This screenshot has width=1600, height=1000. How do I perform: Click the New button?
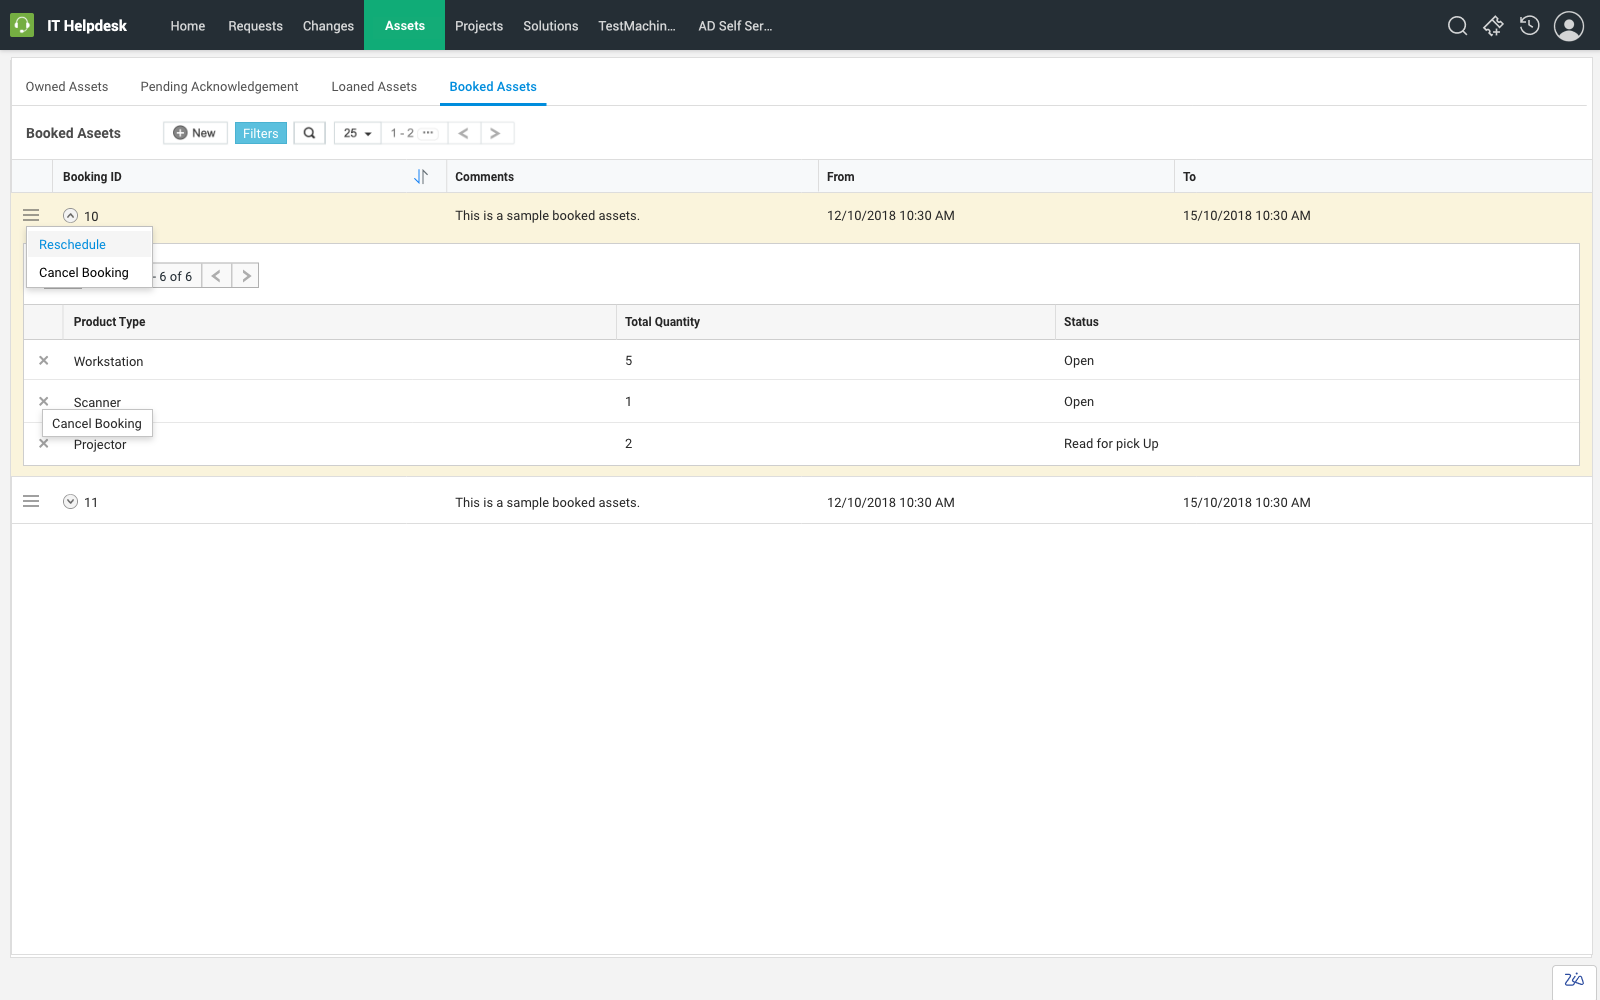[195, 133]
